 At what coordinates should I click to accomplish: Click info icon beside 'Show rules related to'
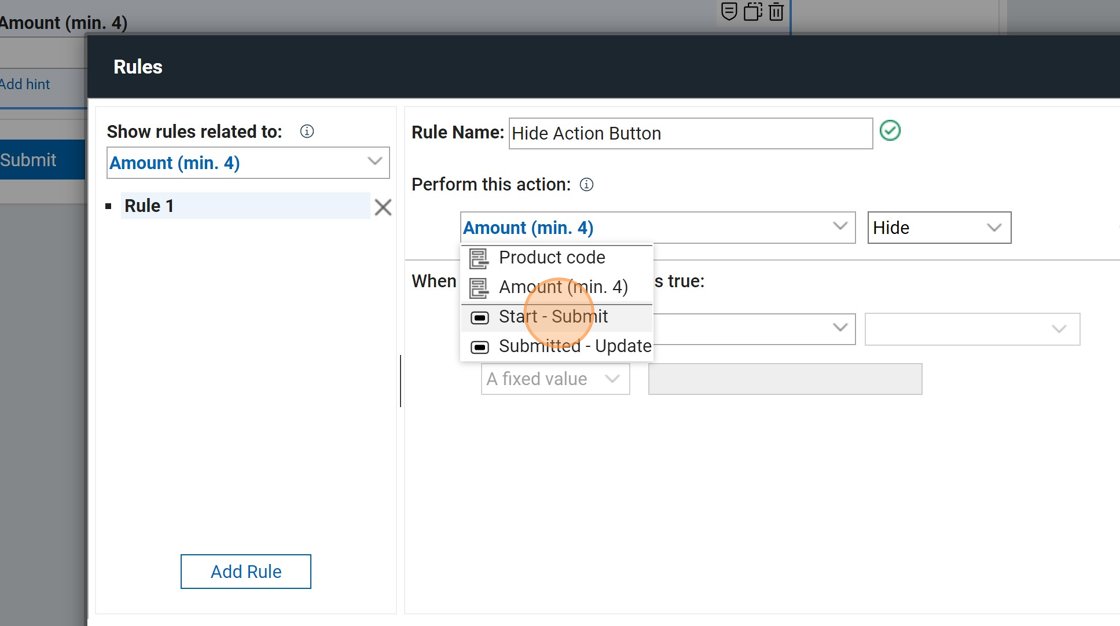click(x=307, y=132)
